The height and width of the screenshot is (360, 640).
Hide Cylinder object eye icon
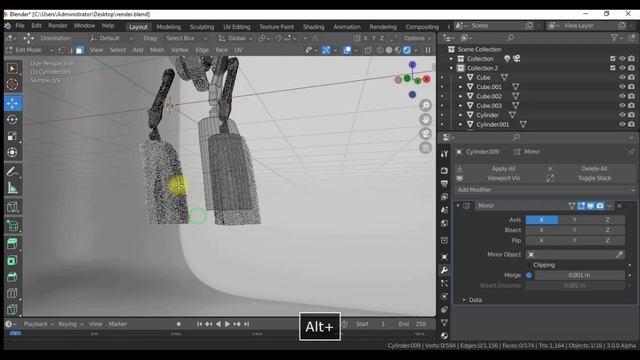click(622, 115)
